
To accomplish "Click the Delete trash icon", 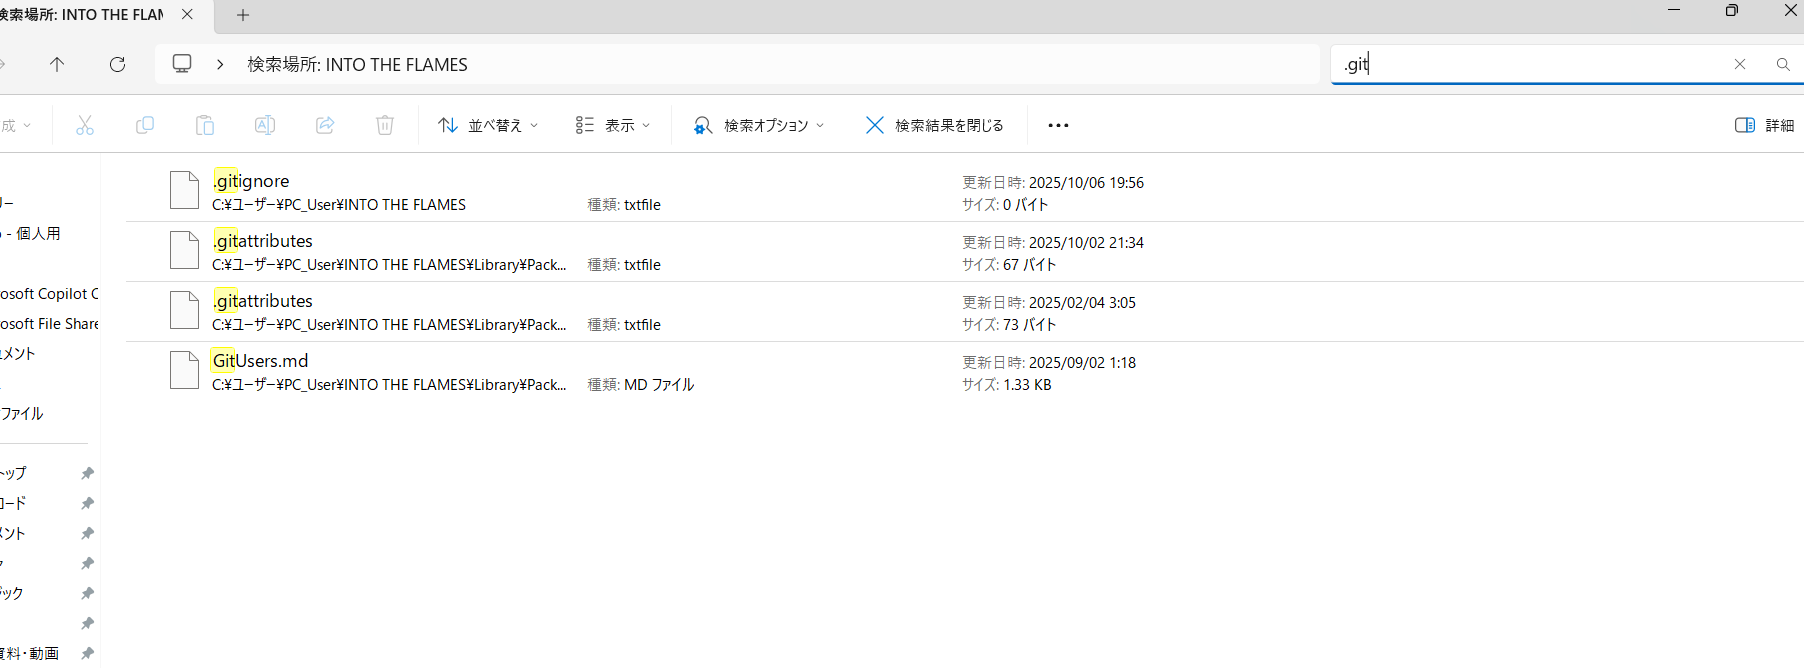I will (x=385, y=125).
